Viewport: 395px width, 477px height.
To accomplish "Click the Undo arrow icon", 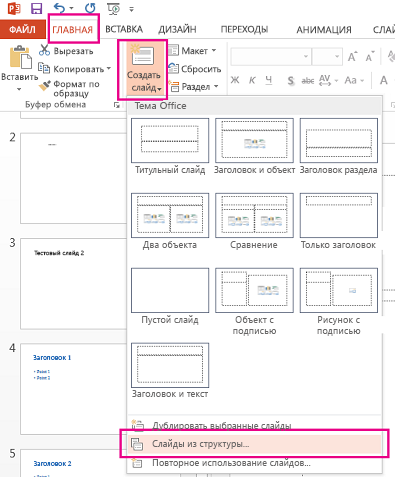I will [59, 8].
